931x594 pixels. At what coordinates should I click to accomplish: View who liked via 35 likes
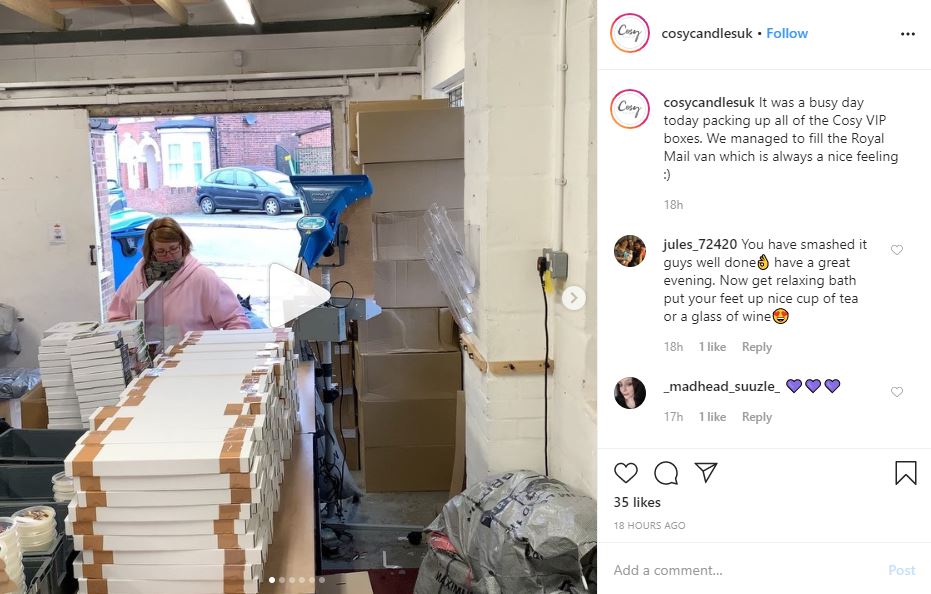point(637,503)
